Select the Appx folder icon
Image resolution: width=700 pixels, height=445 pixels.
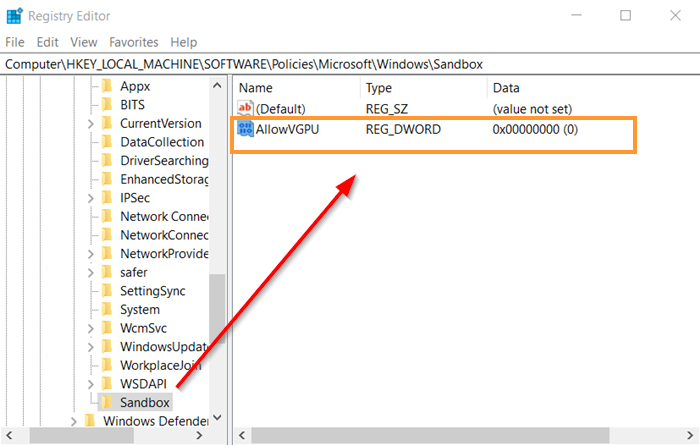click(x=107, y=86)
